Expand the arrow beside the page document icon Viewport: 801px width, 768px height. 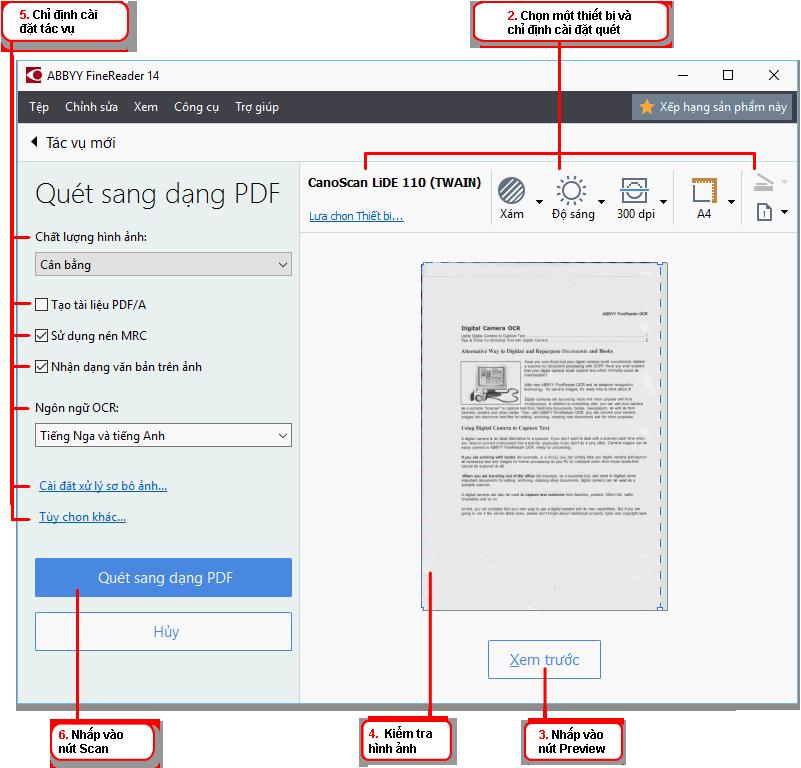784,212
